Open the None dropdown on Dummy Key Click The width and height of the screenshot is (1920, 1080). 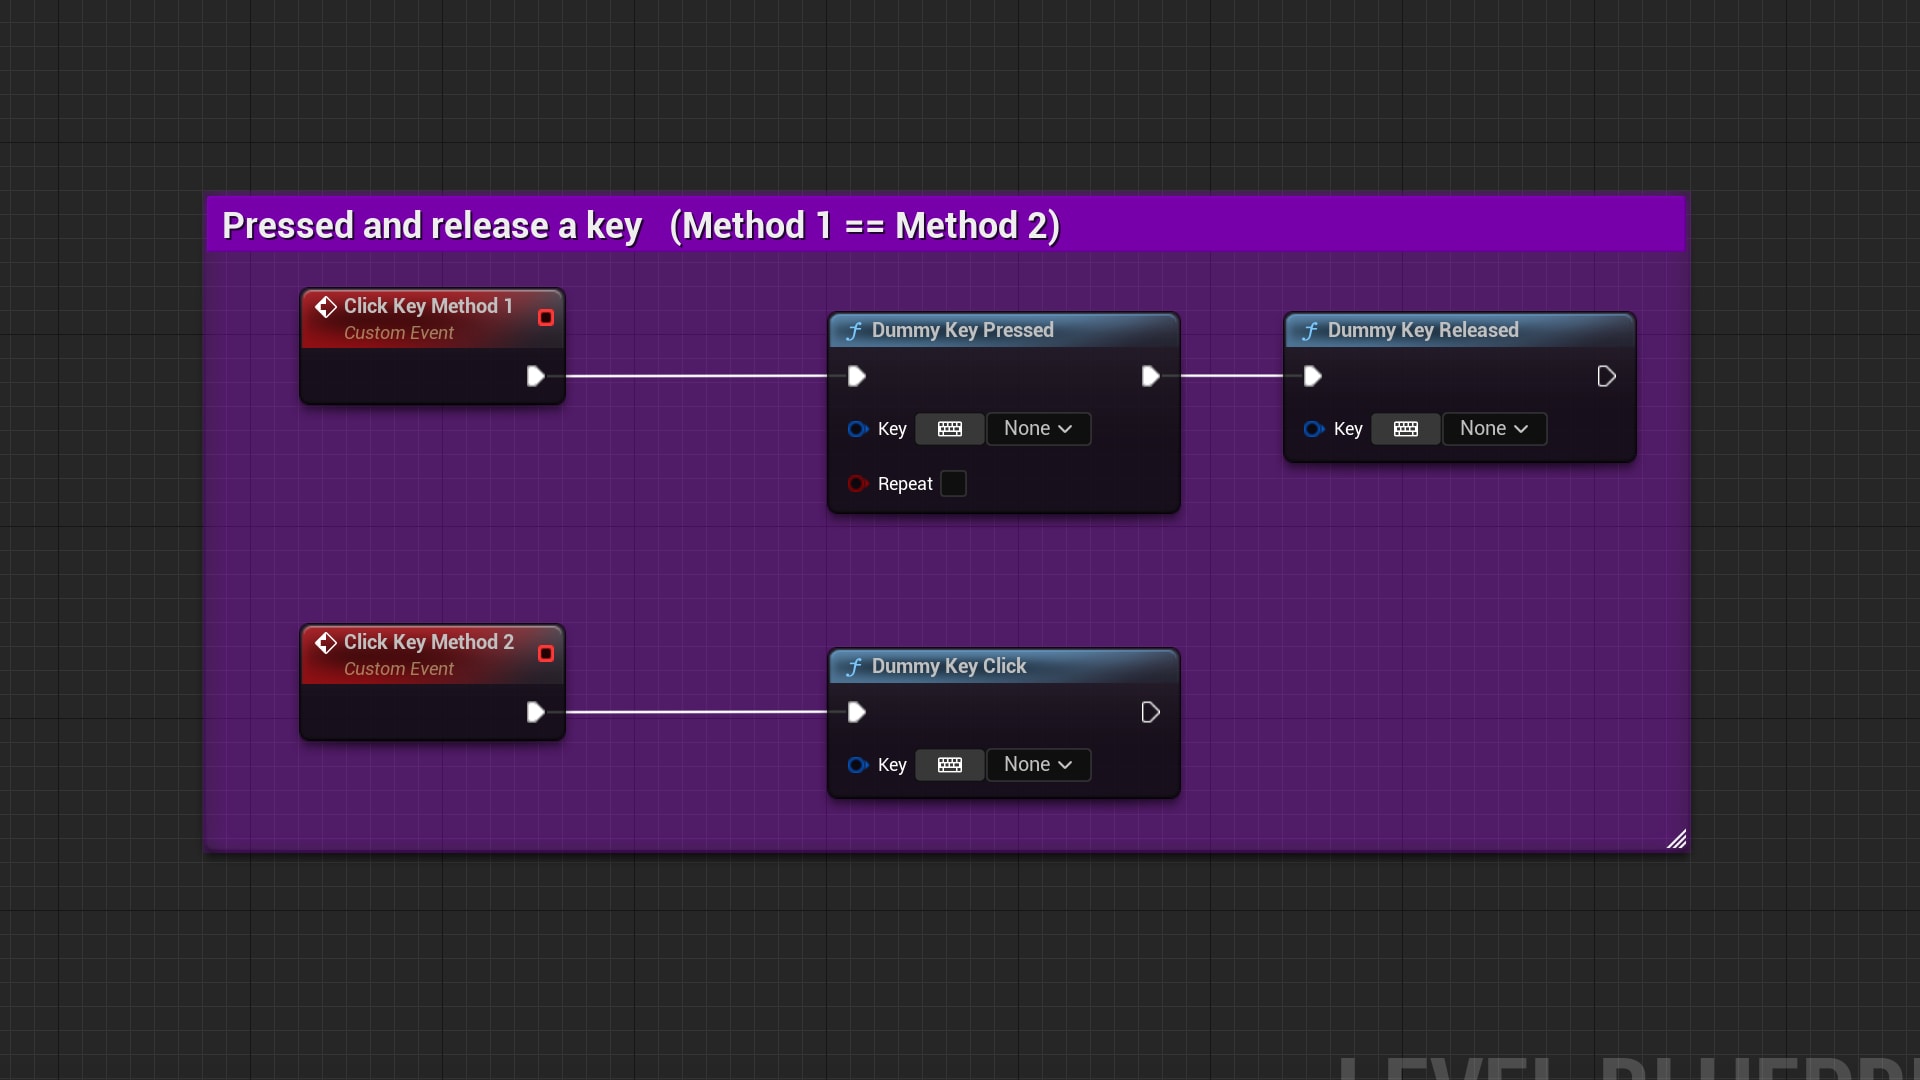coord(1037,764)
